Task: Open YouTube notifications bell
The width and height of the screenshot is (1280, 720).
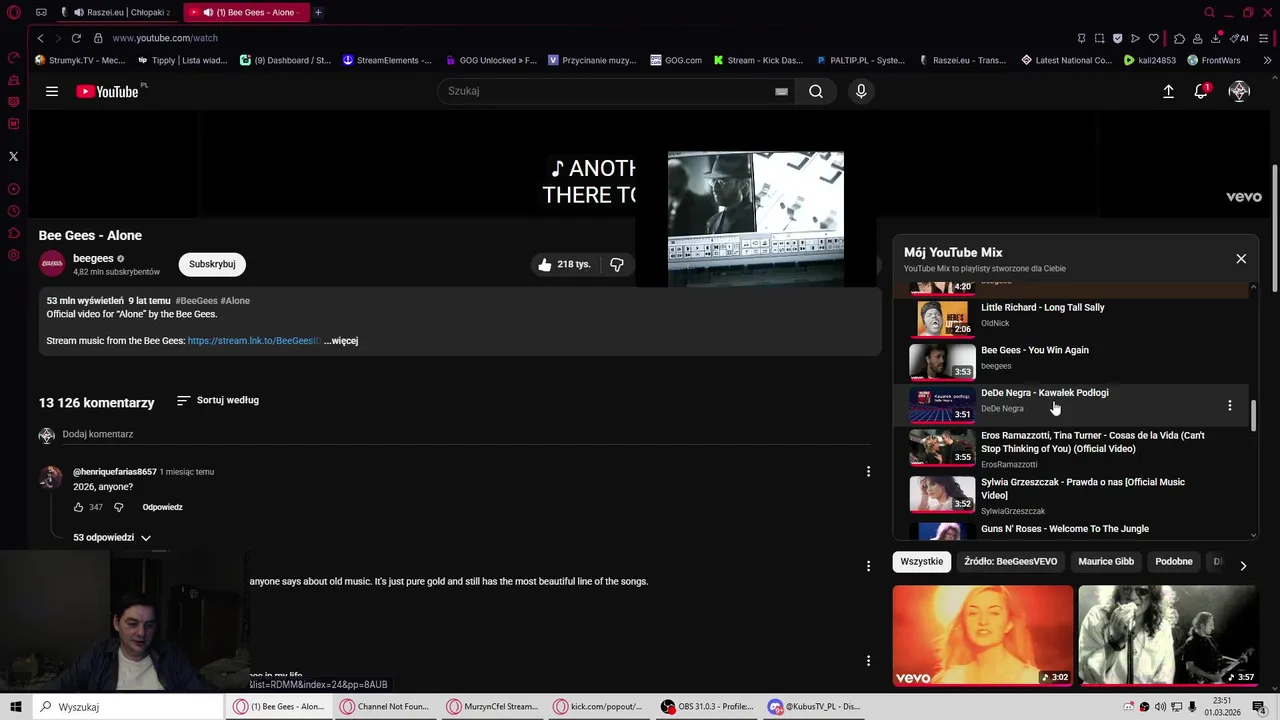Action: click(1202, 91)
